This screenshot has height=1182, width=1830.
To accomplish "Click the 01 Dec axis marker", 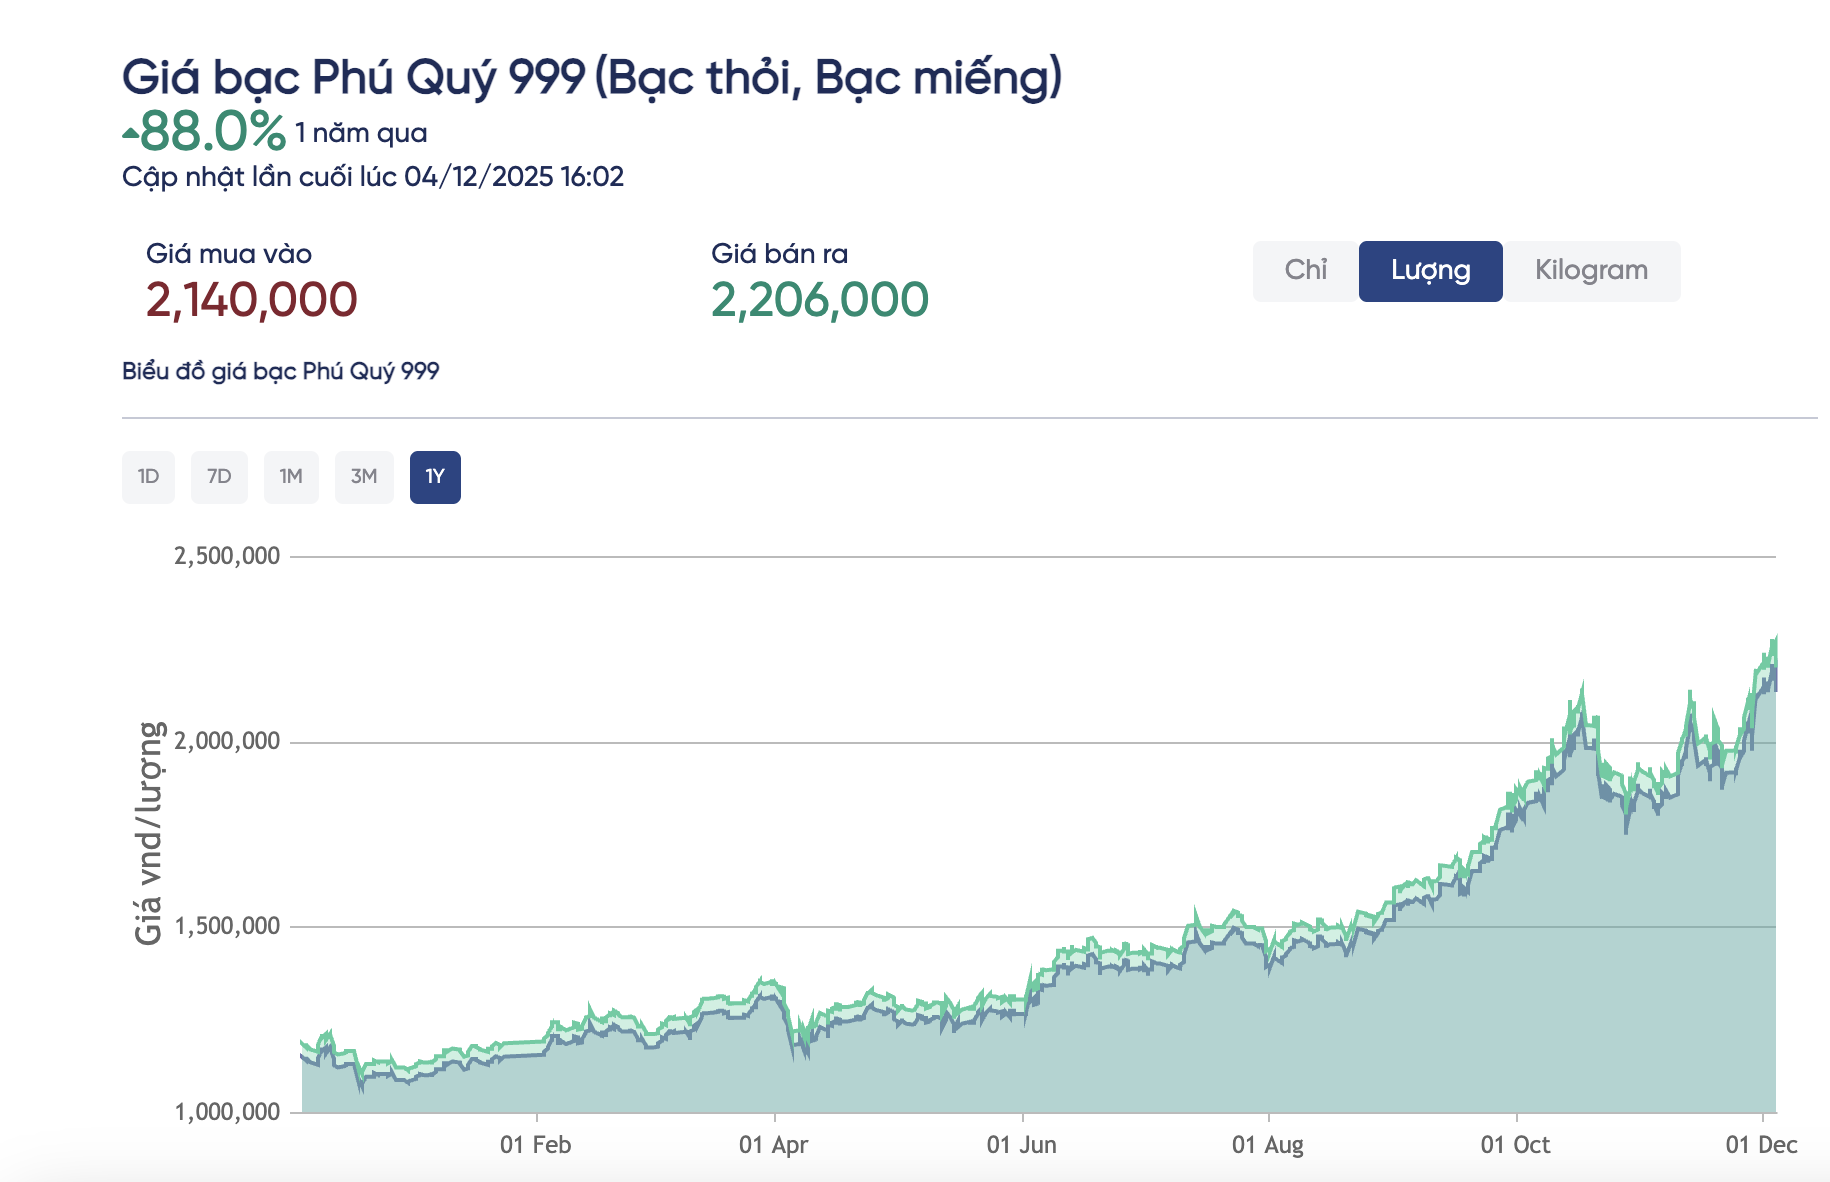I will click(x=1761, y=1145).
